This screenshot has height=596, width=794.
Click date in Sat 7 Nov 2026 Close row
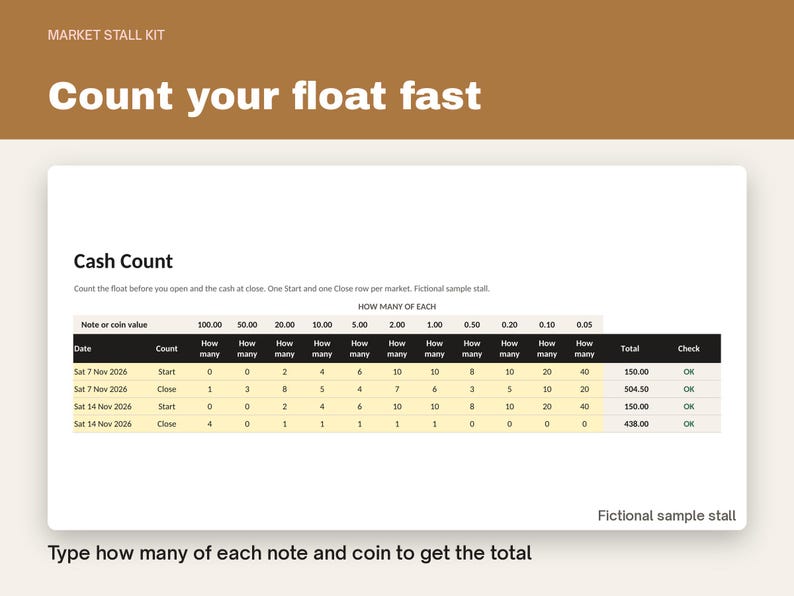(101, 389)
